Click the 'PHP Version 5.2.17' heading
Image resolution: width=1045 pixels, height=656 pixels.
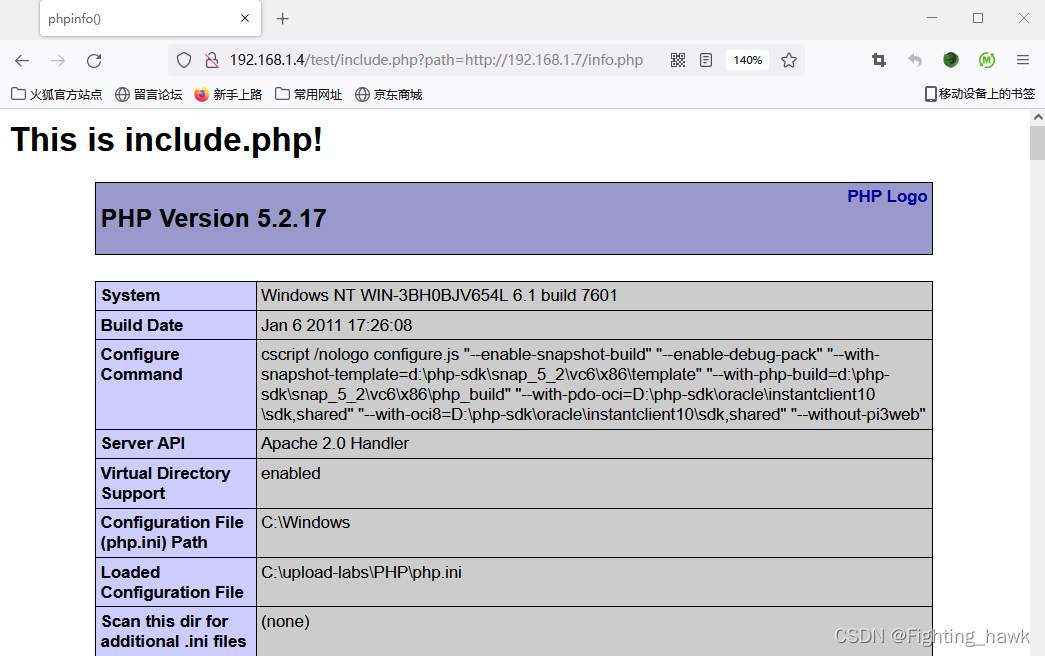pyautogui.click(x=213, y=219)
